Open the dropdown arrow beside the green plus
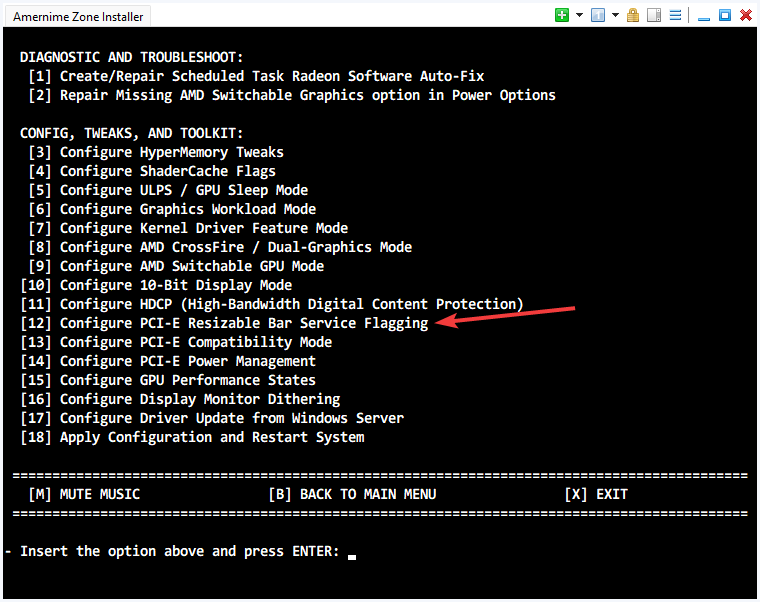This screenshot has width=760, height=602. click(579, 15)
